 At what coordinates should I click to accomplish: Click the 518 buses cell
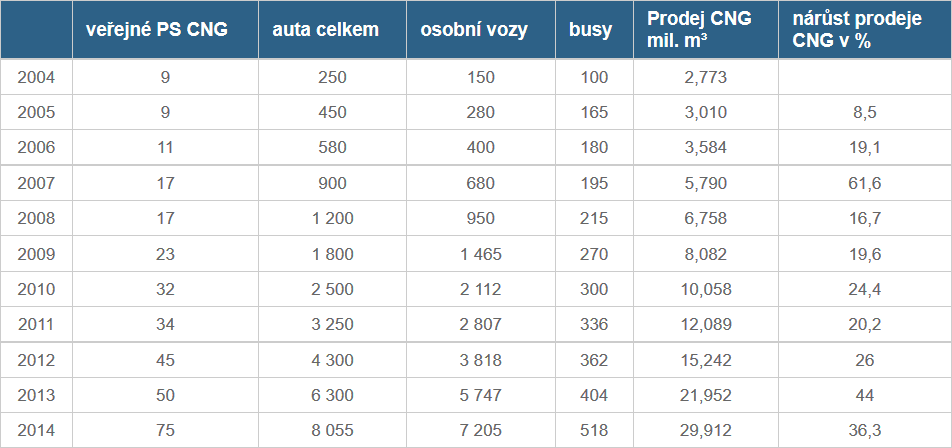click(x=594, y=431)
